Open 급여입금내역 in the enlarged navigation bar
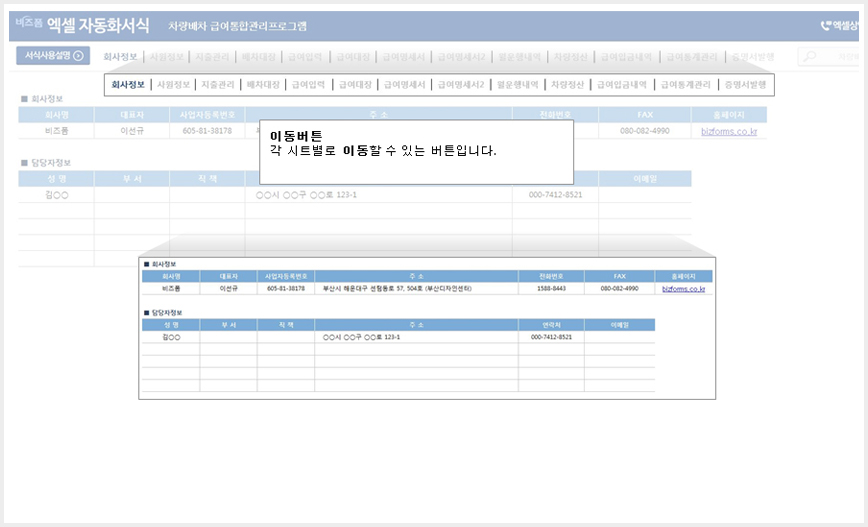 click(x=622, y=85)
